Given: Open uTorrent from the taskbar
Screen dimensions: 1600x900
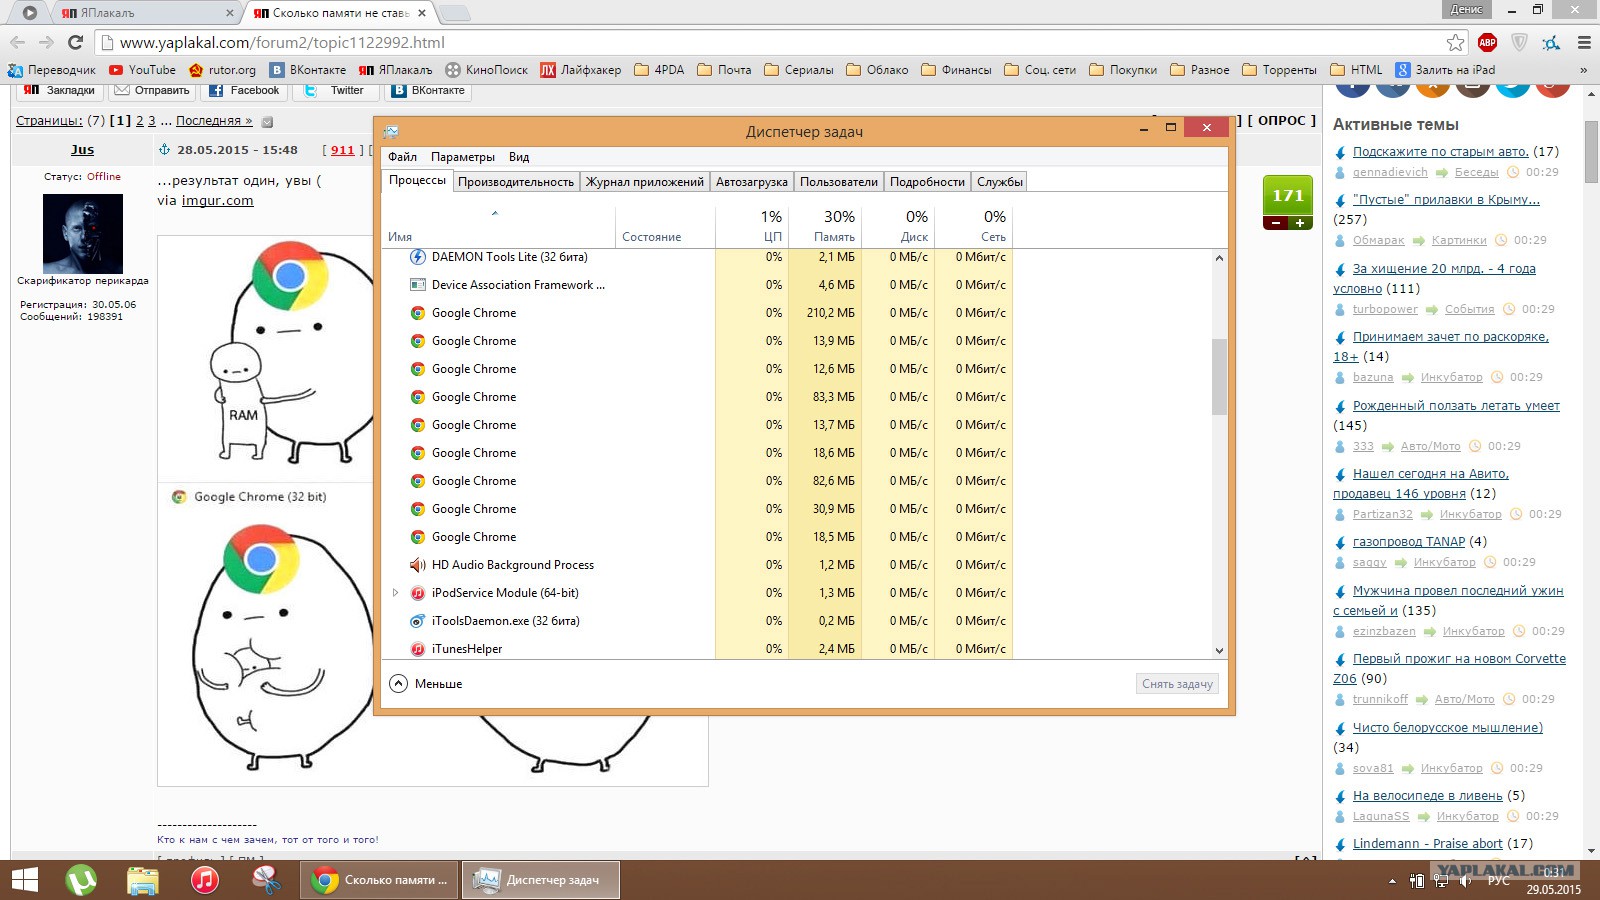Looking at the screenshot, I should point(81,880).
